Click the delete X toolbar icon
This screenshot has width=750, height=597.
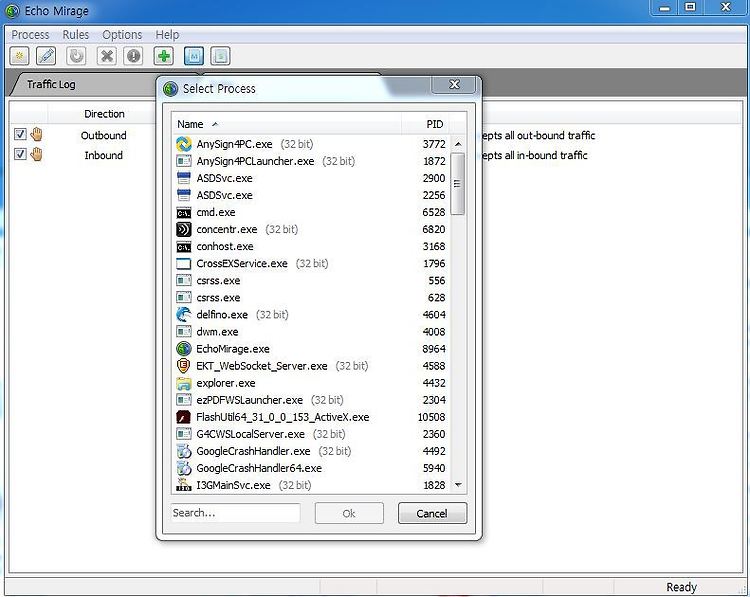(x=107, y=56)
